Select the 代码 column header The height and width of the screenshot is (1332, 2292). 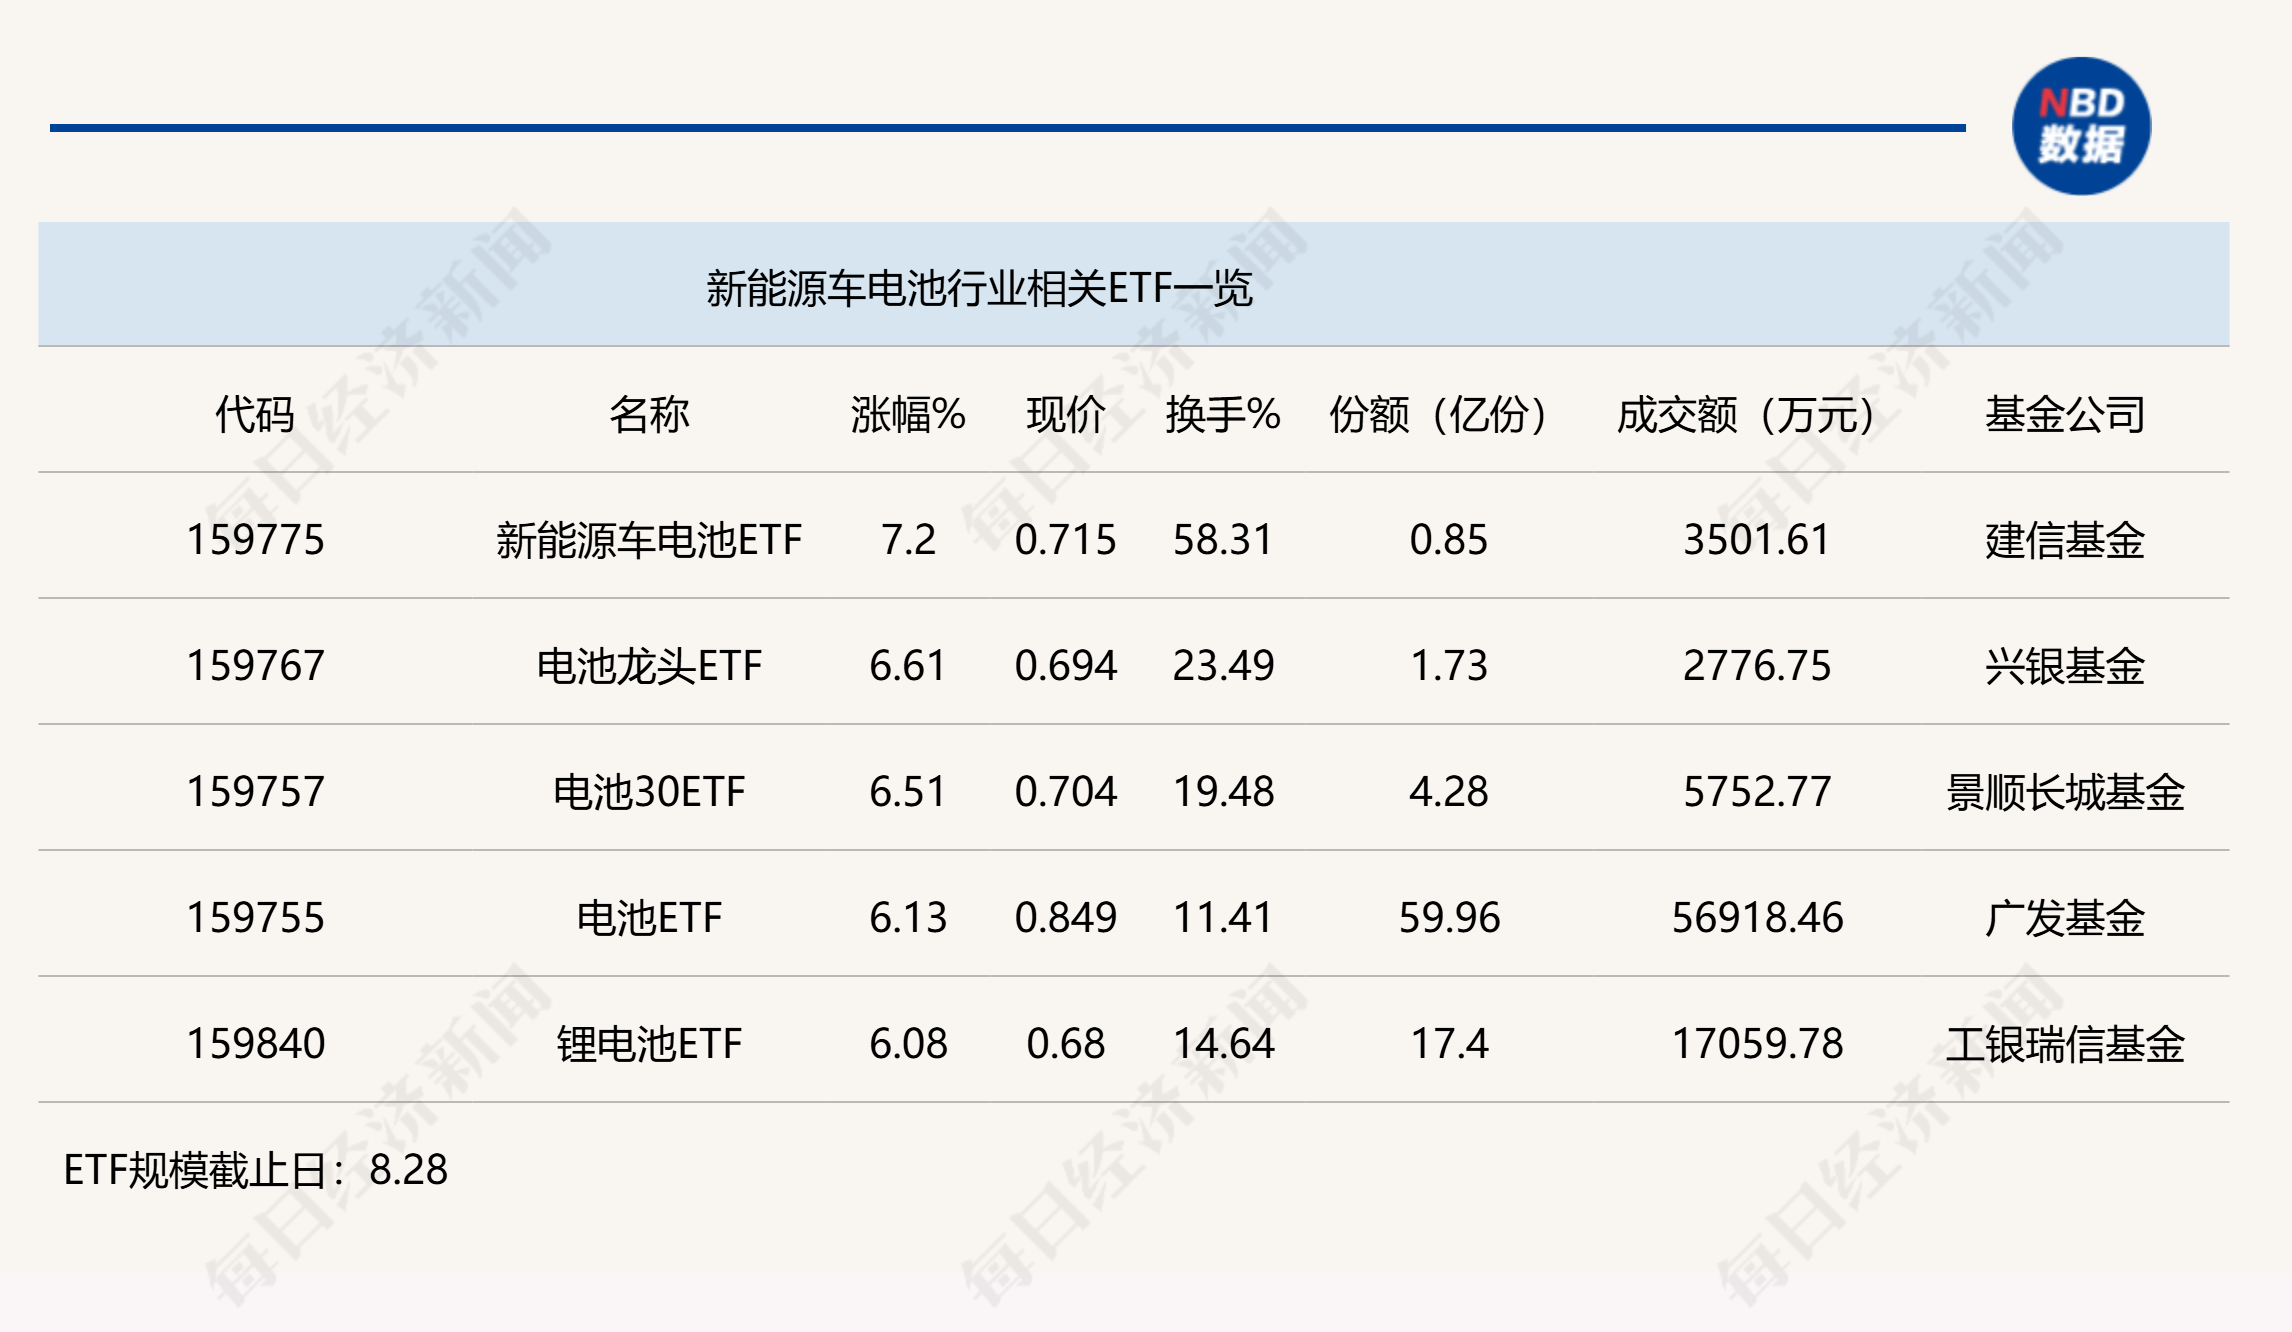pyautogui.click(x=255, y=414)
